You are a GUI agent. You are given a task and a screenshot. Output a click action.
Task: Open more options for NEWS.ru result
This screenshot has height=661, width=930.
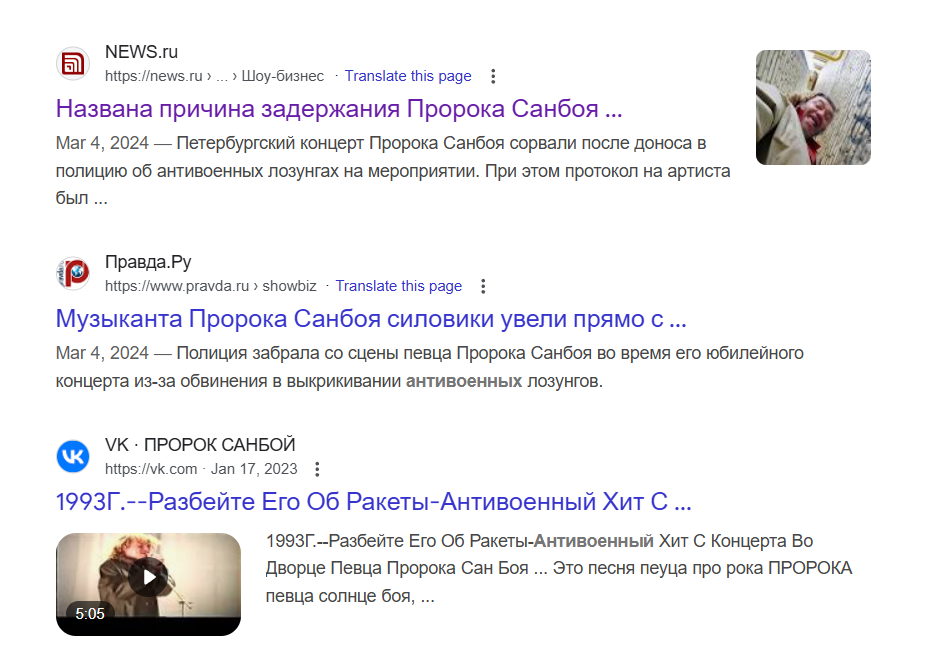pos(492,76)
